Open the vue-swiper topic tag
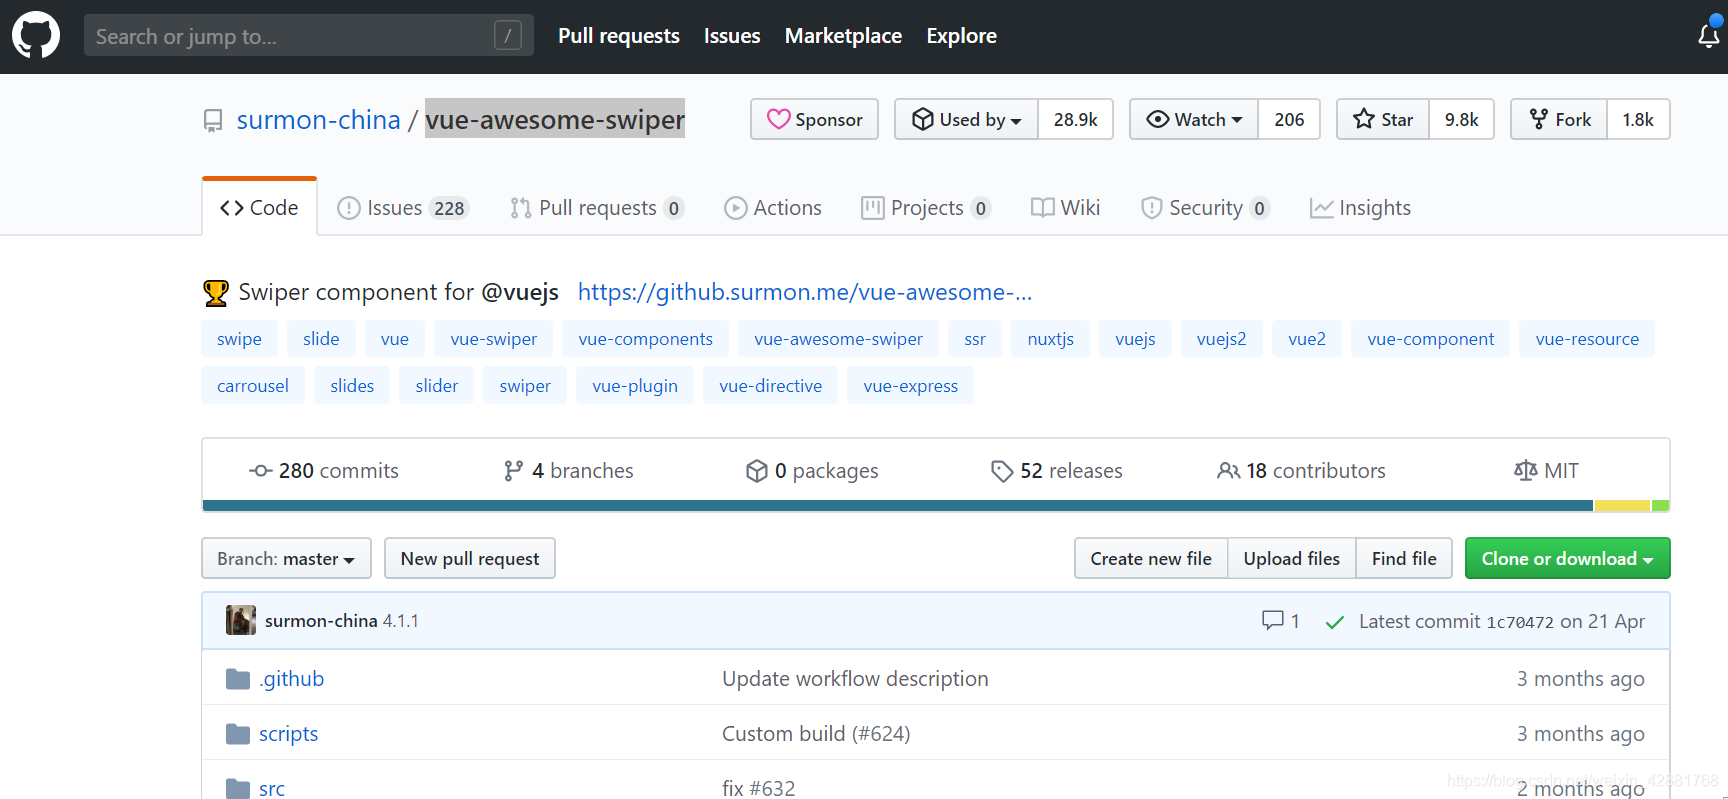 point(493,339)
